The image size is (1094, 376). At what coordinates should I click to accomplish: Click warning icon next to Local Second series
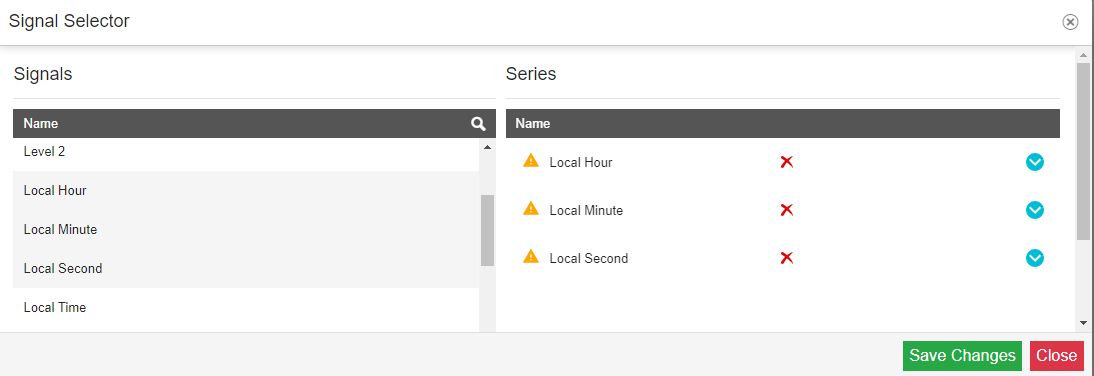click(531, 257)
